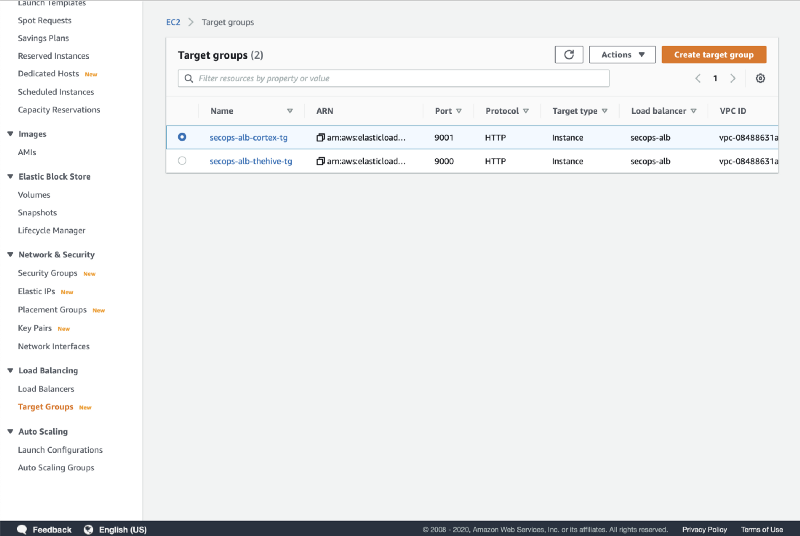Screen dimensions: 800x536
Task: Click Create target group button
Action: (713, 55)
